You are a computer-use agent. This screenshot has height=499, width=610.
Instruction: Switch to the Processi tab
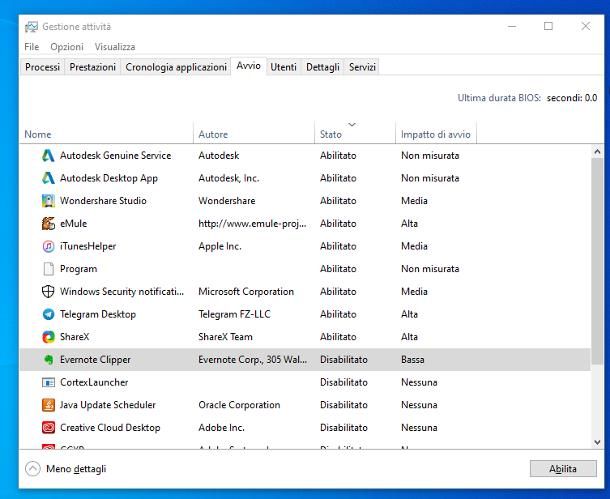pyautogui.click(x=42, y=67)
